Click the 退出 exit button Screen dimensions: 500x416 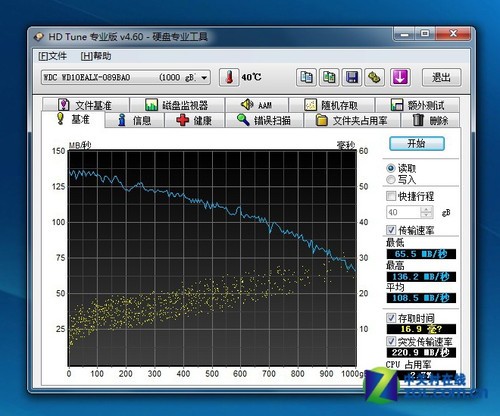tap(442, 77)
